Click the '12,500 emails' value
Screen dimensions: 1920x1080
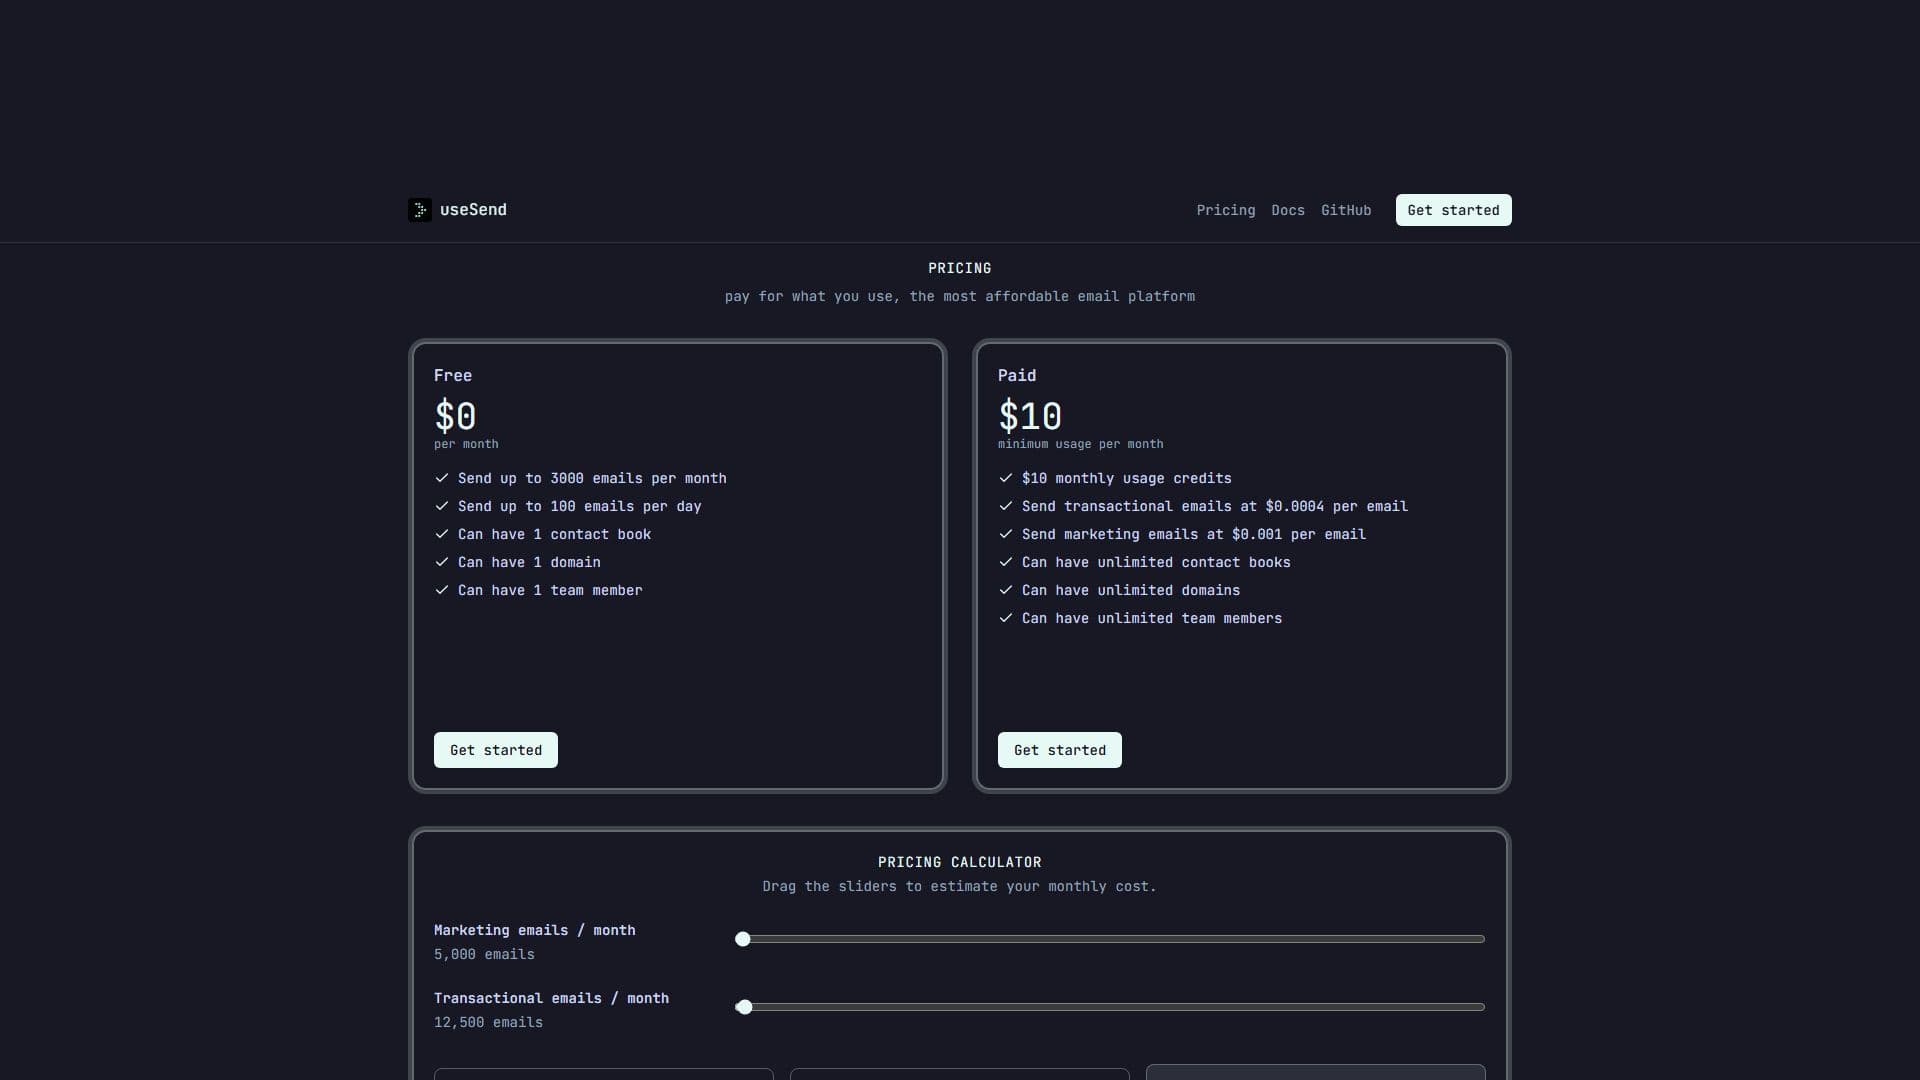point(488,1022)
